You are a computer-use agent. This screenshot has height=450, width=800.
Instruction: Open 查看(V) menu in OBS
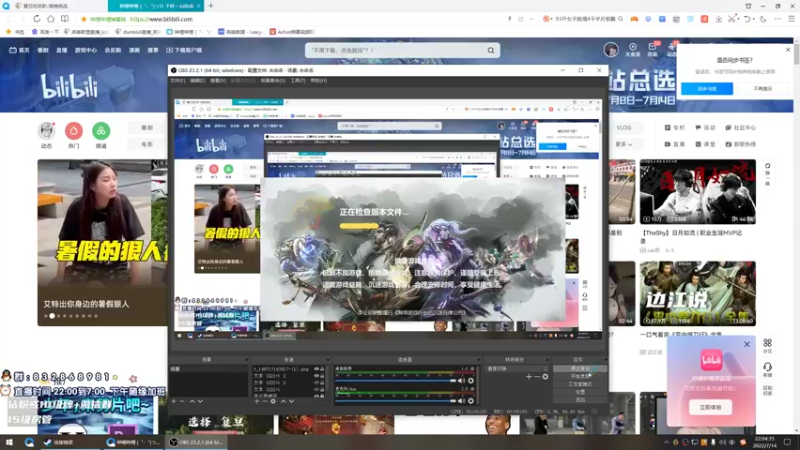click(x=218, y=81)
